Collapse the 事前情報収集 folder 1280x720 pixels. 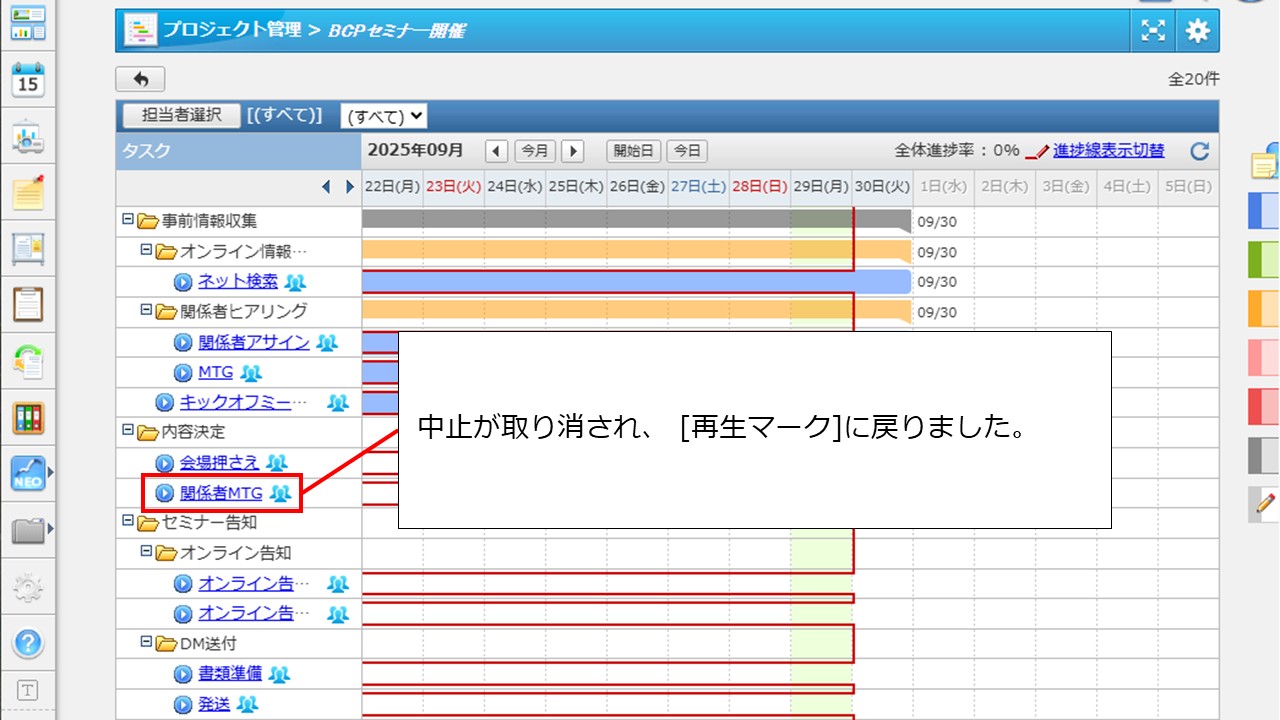click(x=127, y=220)
